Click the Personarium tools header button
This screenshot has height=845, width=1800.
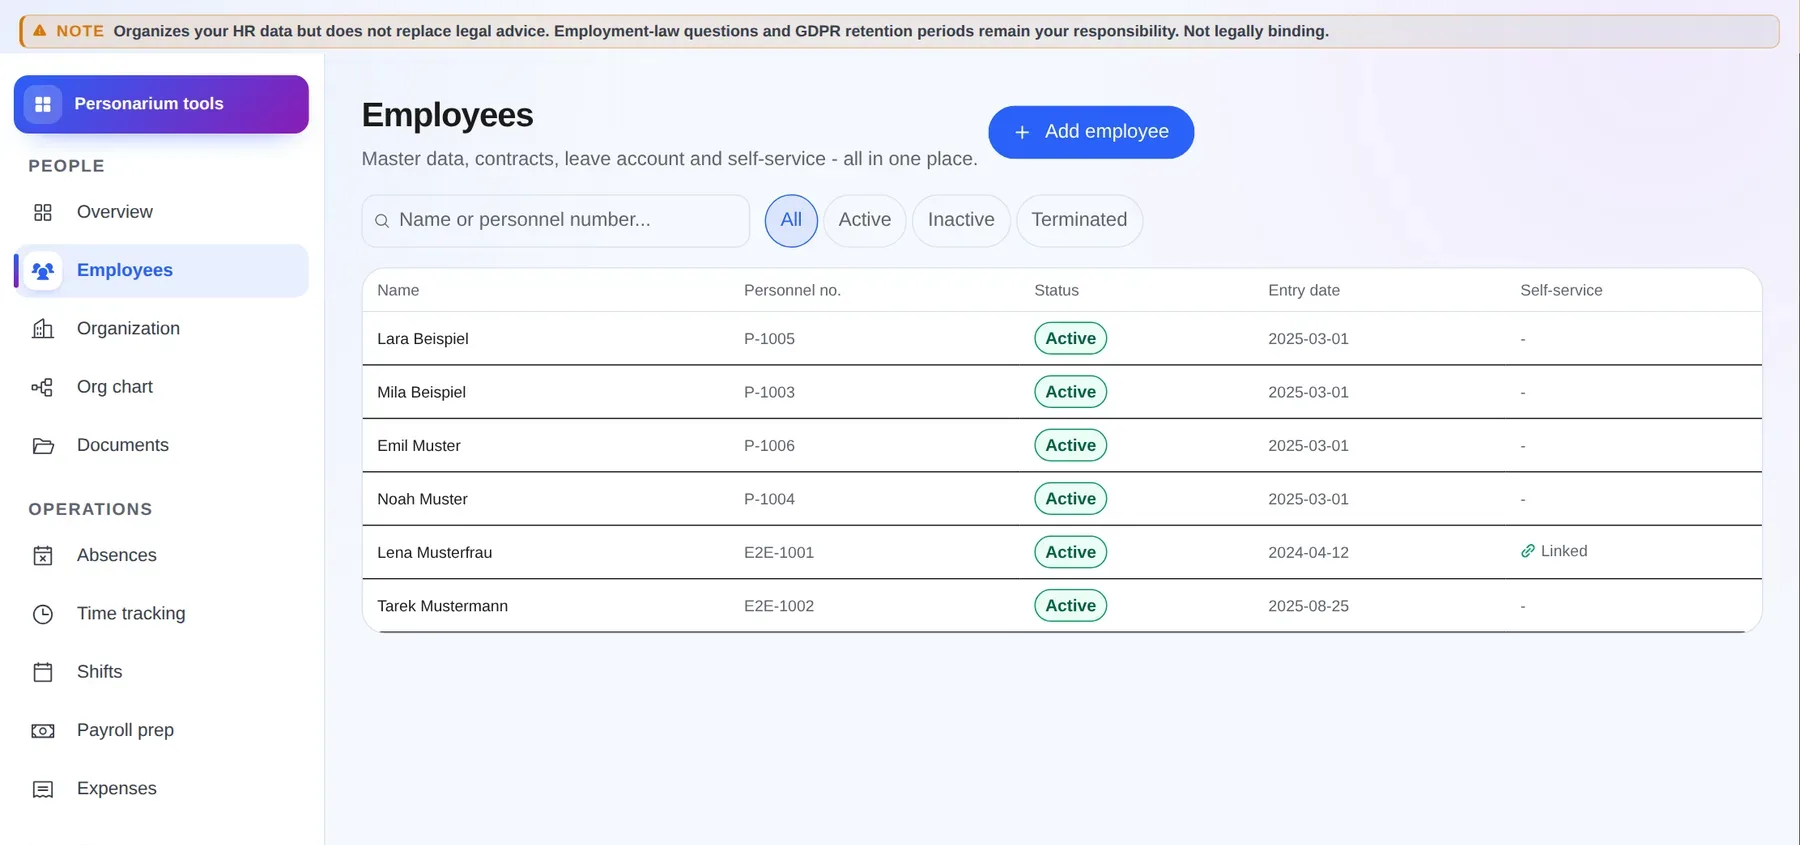pyautogui.click(x=161, y=104)
